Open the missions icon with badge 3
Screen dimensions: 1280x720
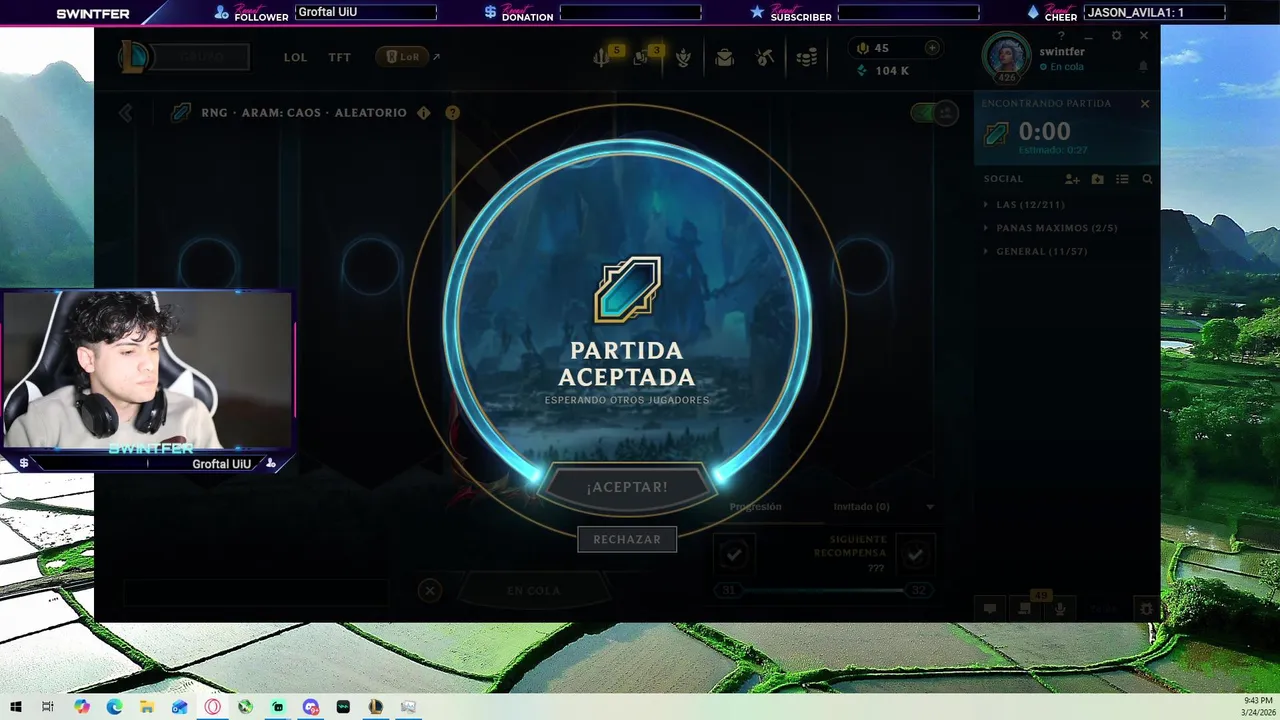pos(643,58)
